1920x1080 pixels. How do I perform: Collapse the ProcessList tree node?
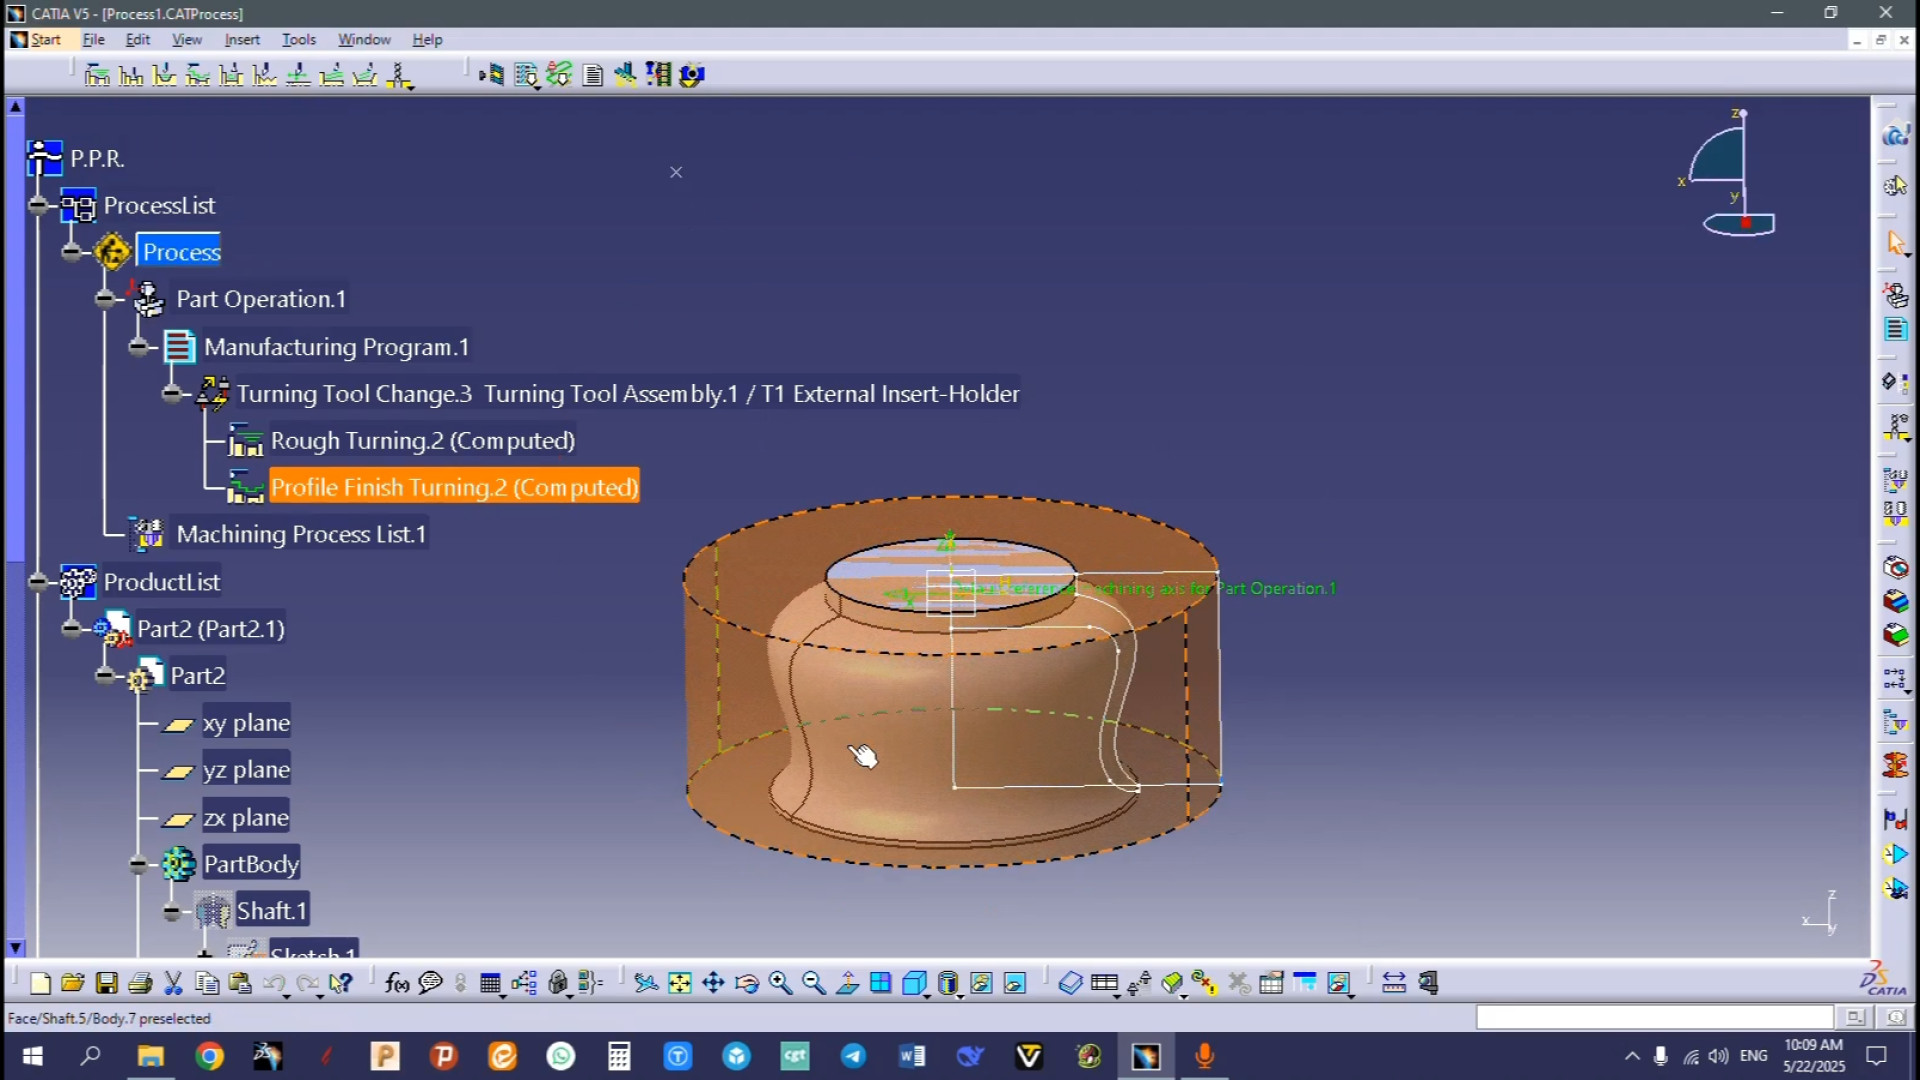tap(38, 205)
